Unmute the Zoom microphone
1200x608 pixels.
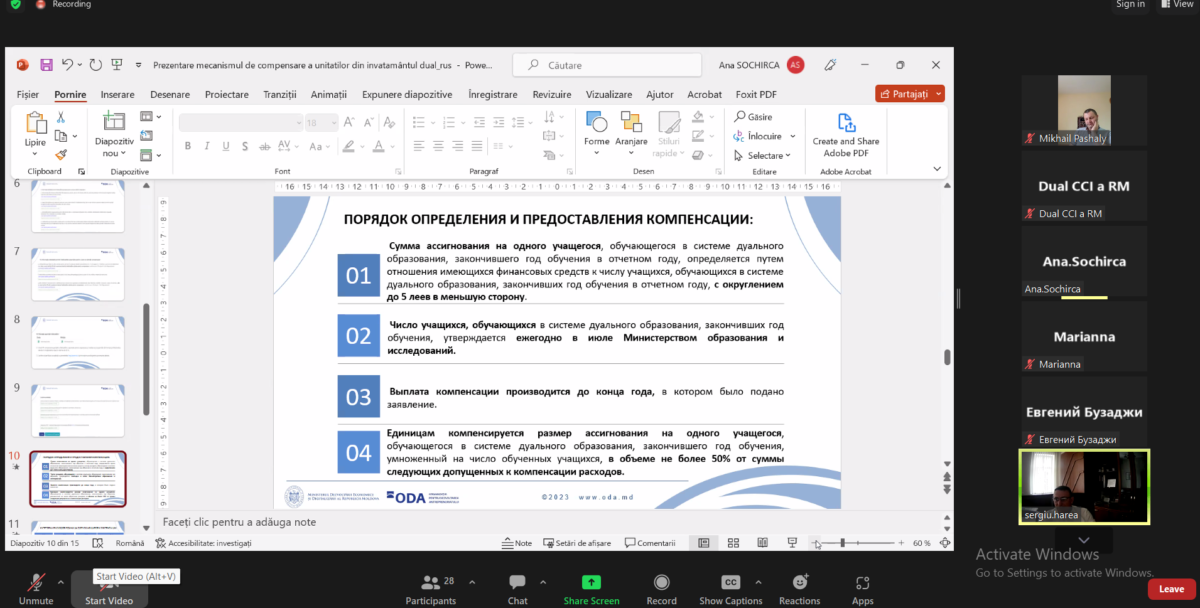pyautogui.click(x=36, y=589)
